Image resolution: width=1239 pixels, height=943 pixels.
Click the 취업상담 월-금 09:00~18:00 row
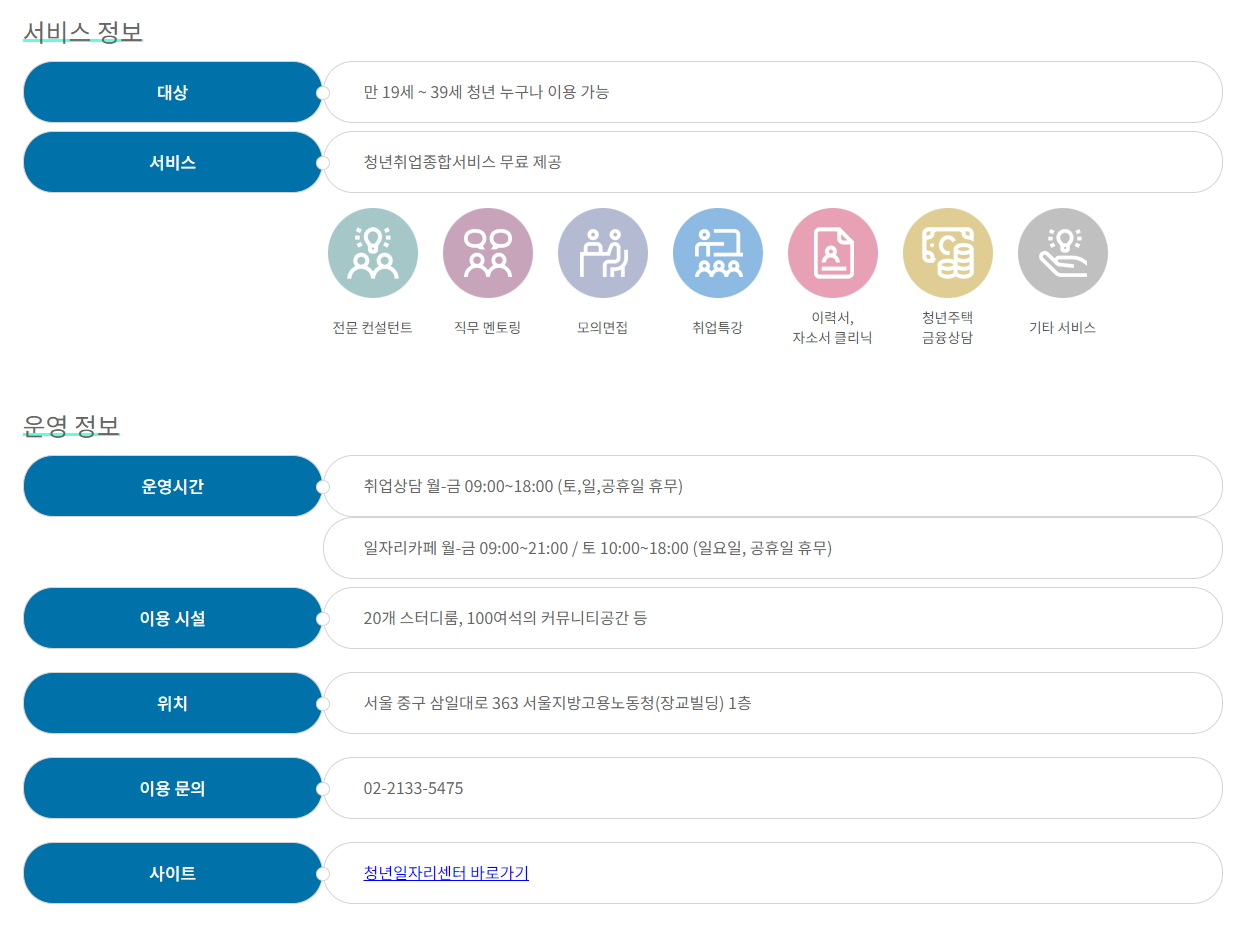(x=773, y=486)
